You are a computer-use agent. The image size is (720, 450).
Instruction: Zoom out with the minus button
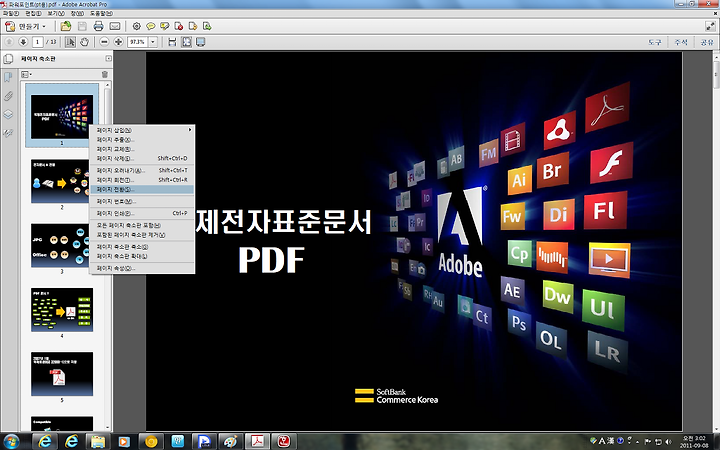coord(104,42)
